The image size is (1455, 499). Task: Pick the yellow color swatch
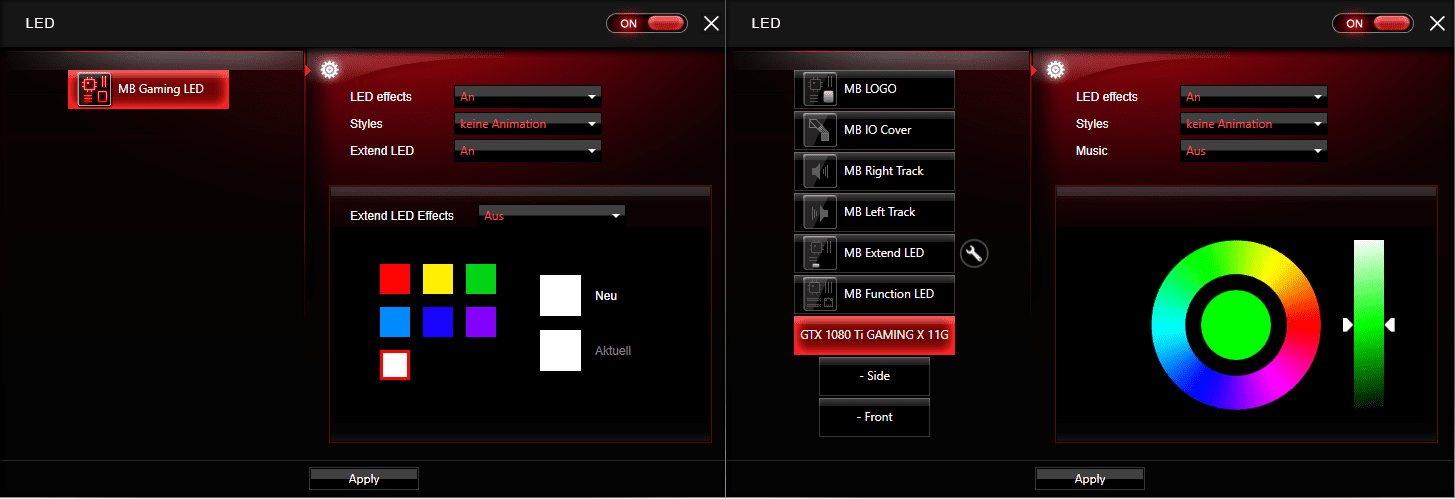click(438, 279)
